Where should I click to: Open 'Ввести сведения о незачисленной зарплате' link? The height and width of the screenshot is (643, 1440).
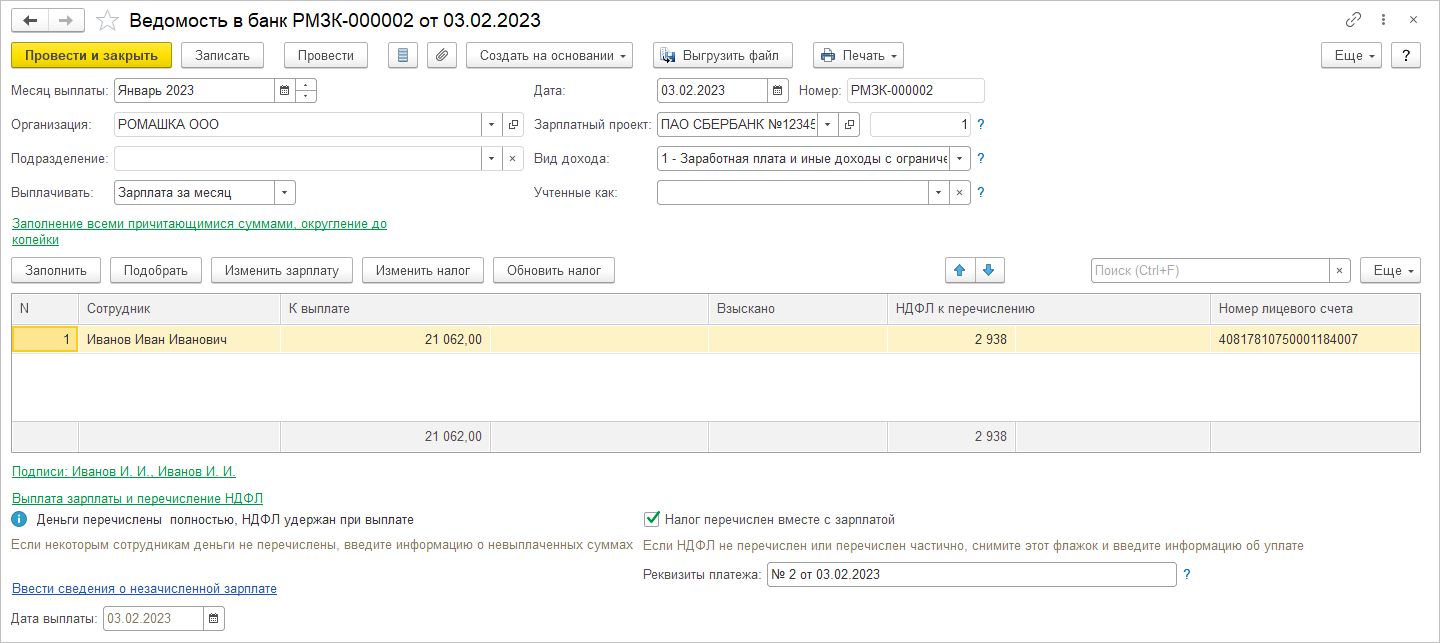tap(144, 589)
